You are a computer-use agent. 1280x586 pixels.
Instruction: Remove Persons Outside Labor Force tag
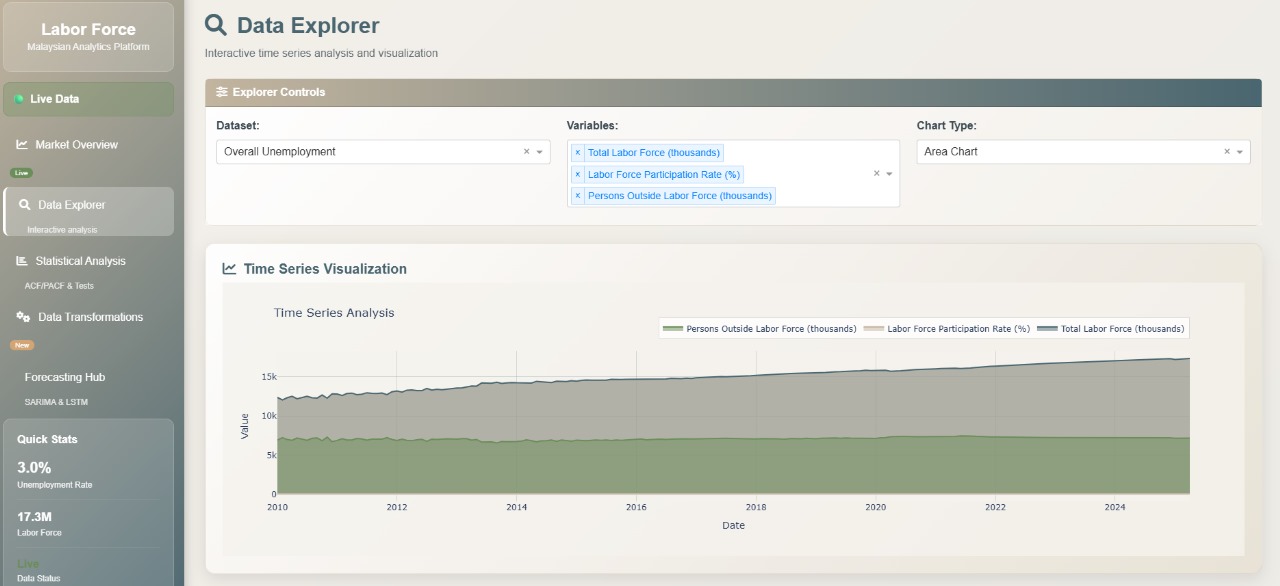578,196
